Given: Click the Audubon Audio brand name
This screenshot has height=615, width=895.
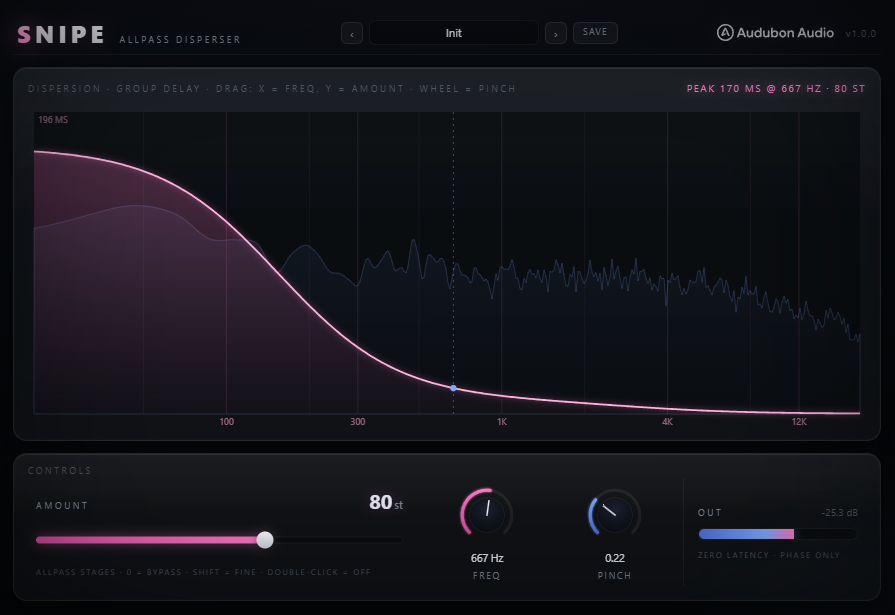Looking at the screenshot, I should tap(785, 33).
